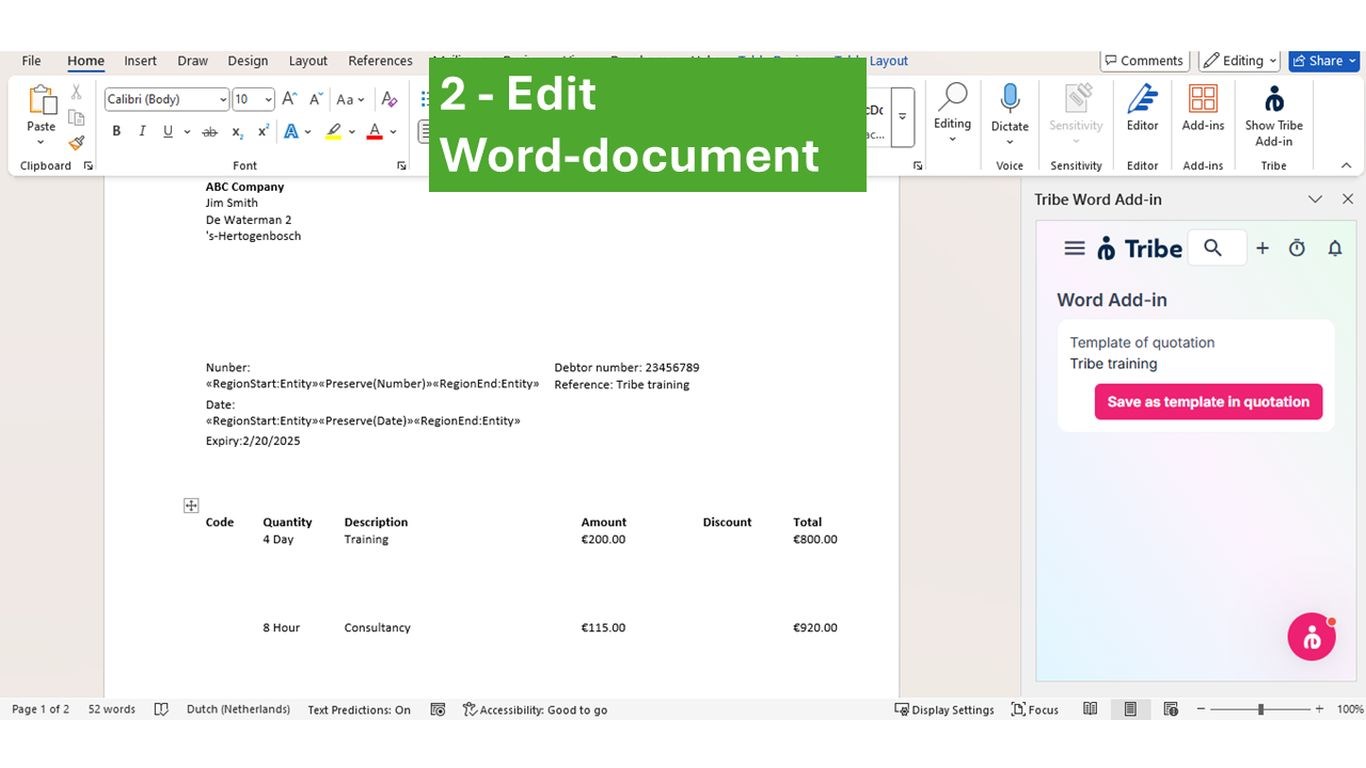Switch to the Draw tab
This screenshot has width=1366, height=768.
tap(193, 61)
